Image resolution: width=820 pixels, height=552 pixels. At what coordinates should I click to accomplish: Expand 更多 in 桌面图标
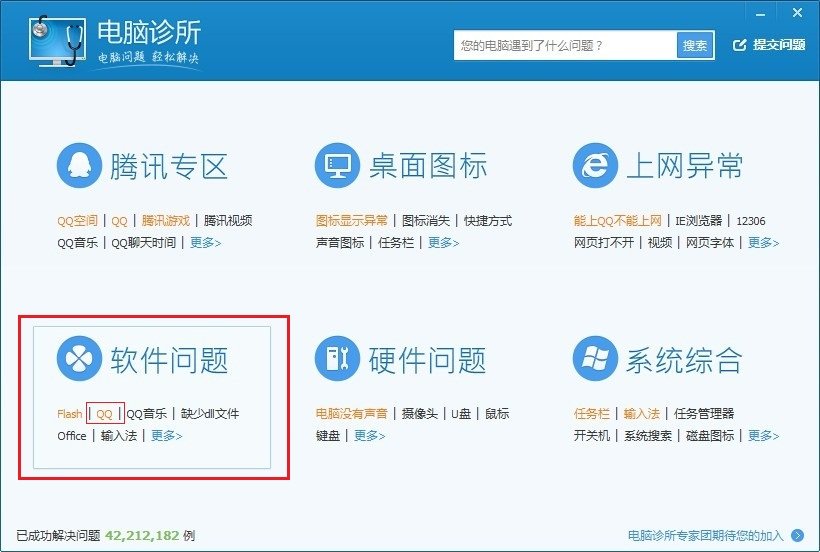(x=443, y=243)
